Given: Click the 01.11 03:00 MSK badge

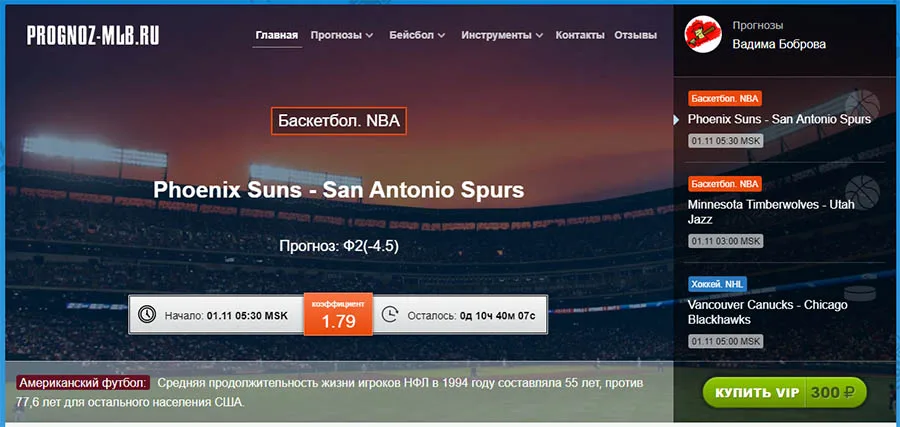Looking at the screenshot, I should [x=726, y=240].
